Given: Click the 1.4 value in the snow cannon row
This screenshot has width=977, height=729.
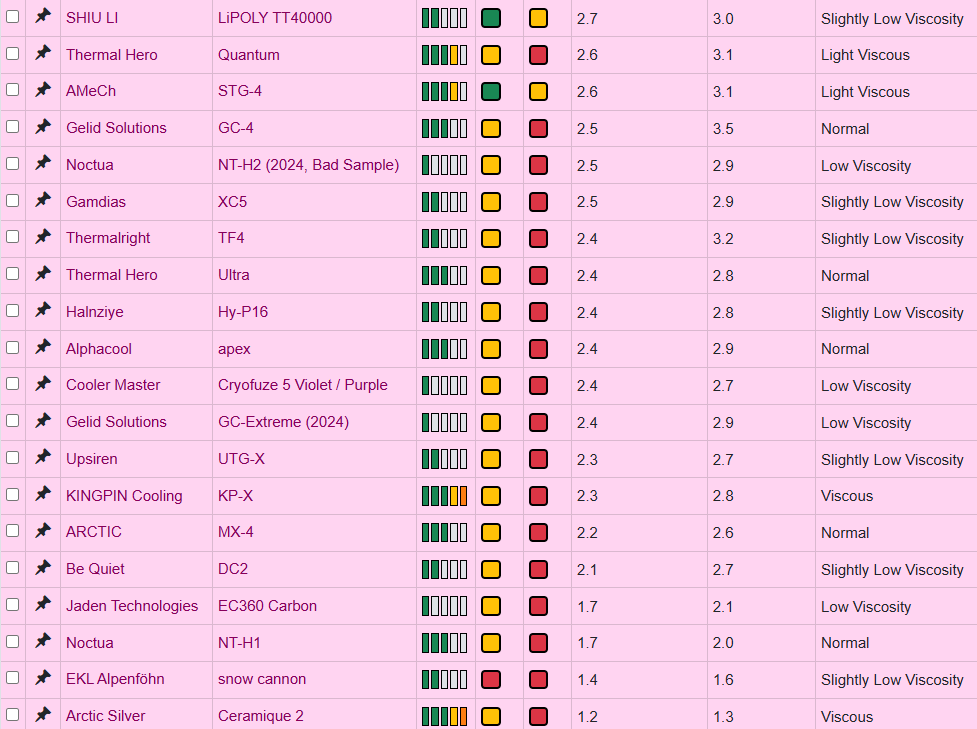Looking at the screenshot, I should [x=587, y=680].
